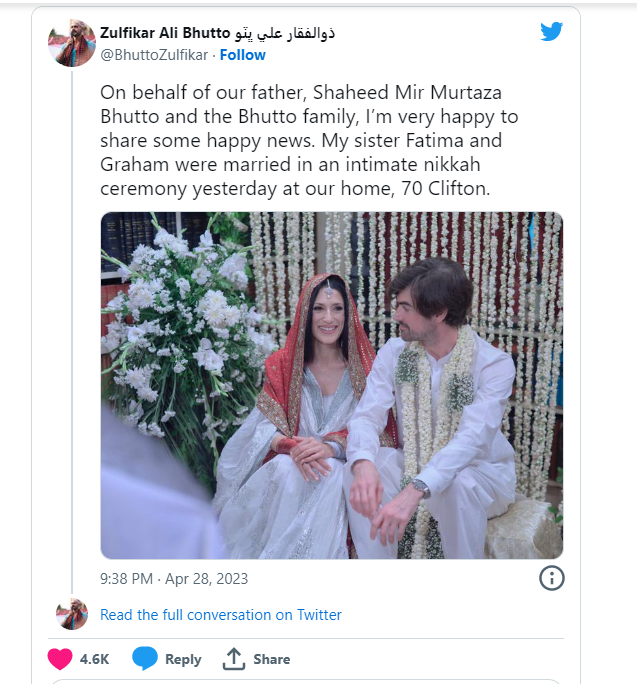
Task: Visit the @BhuttoZulfikar handle link
Action: (154, 55)
